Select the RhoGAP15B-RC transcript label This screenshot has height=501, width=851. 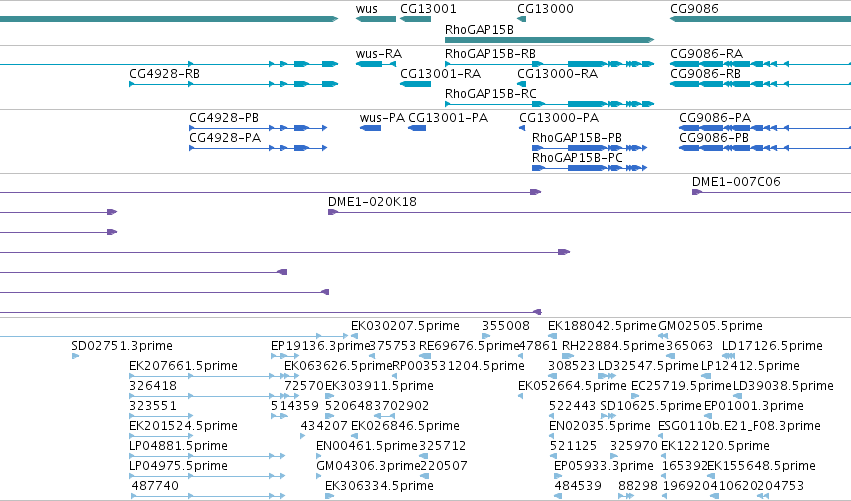(x=490, y=94)
